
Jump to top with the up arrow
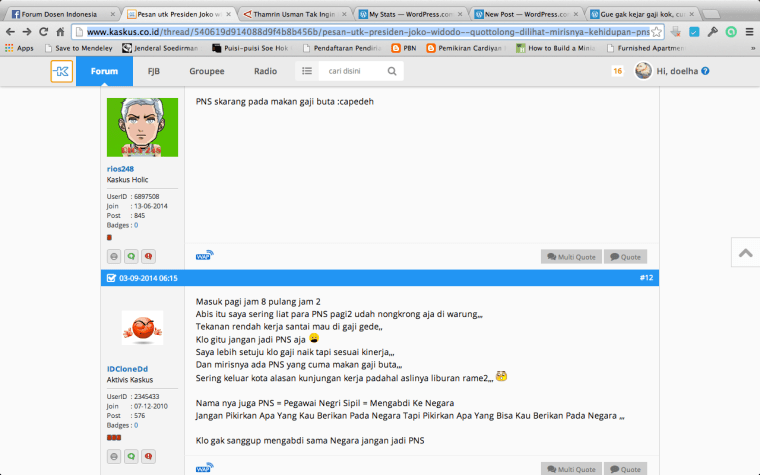[x=745, y=253]
